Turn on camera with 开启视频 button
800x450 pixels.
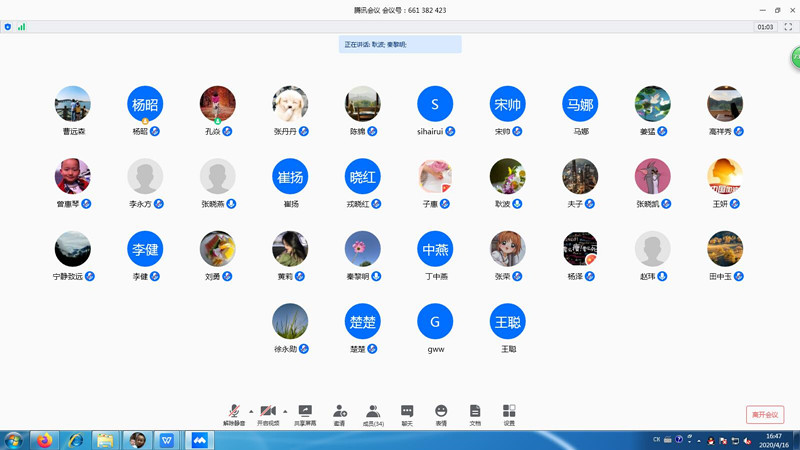tap(268, 413)
